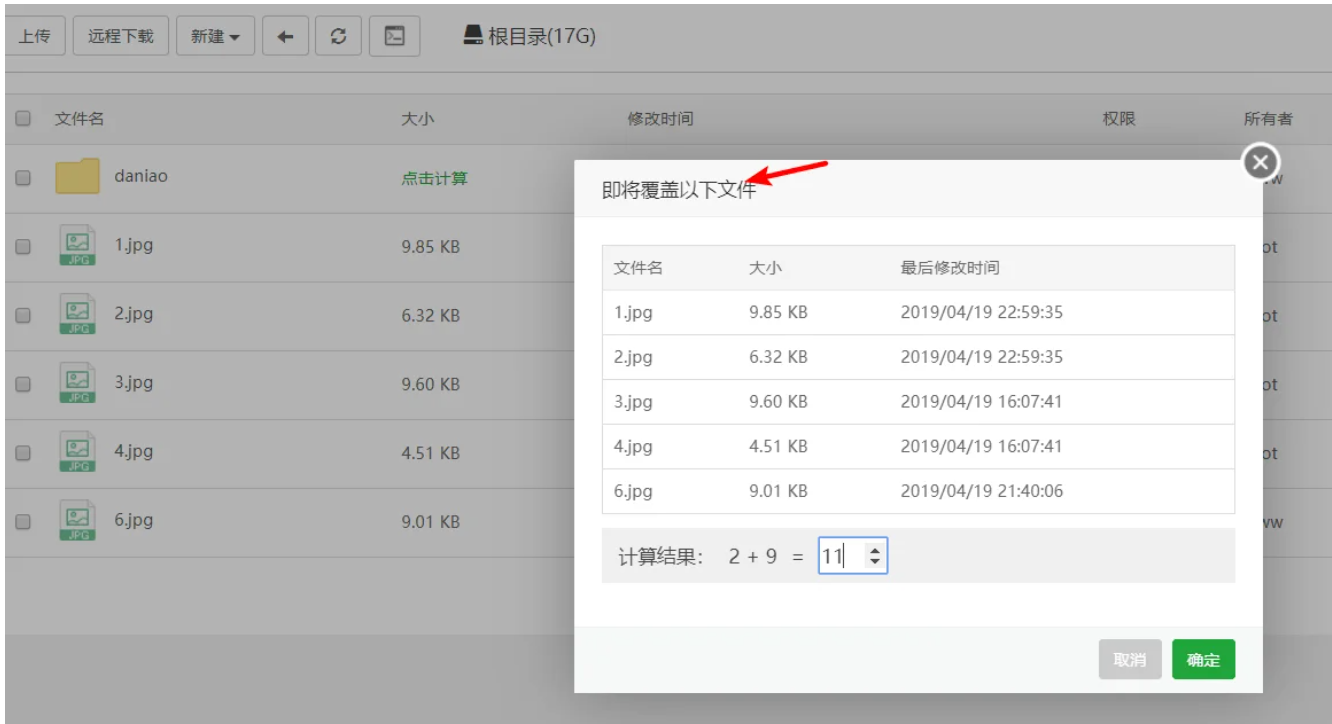The width and height of the screenshot is (1332, 724).
Task: Click the 1.jpg image file icon
Action: [x=77, y=246]
